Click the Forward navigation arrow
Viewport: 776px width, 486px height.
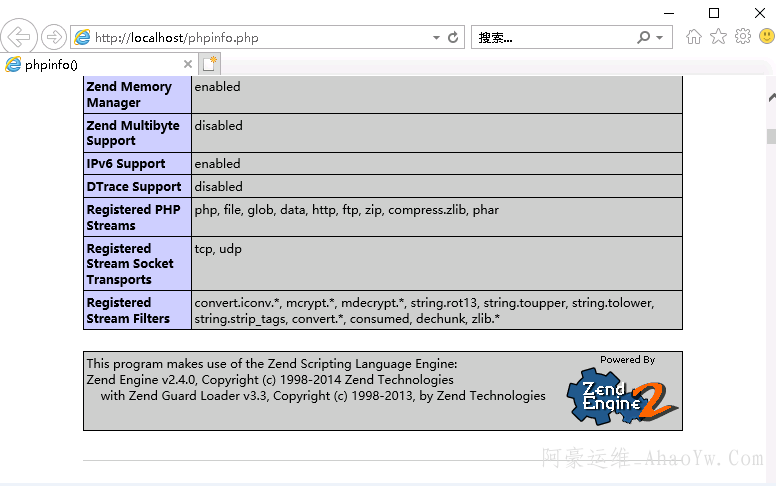[53, 37]
